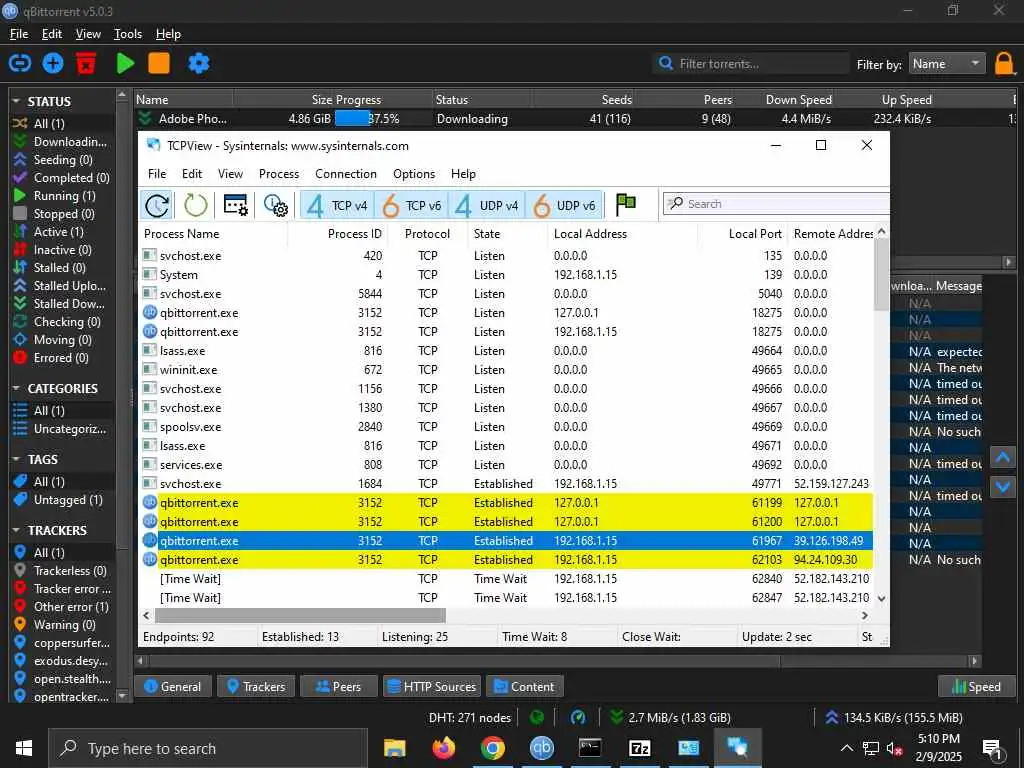The height and width of the screenshot is (768, 1024).
Task: Click the DHT connection status globe icon
Action: [537, 717]
